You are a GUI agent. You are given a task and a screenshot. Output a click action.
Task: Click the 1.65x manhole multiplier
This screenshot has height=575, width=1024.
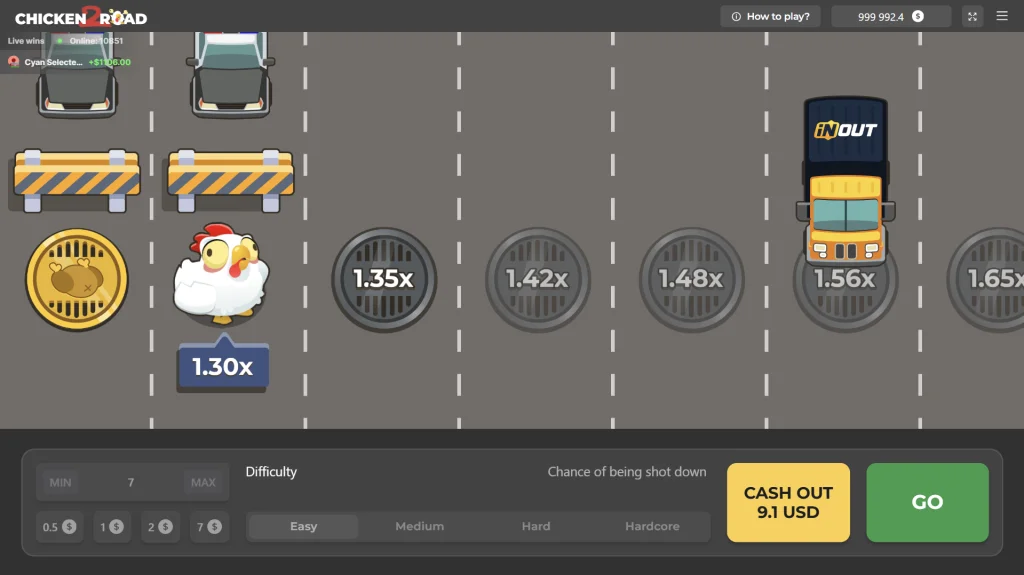986,280
